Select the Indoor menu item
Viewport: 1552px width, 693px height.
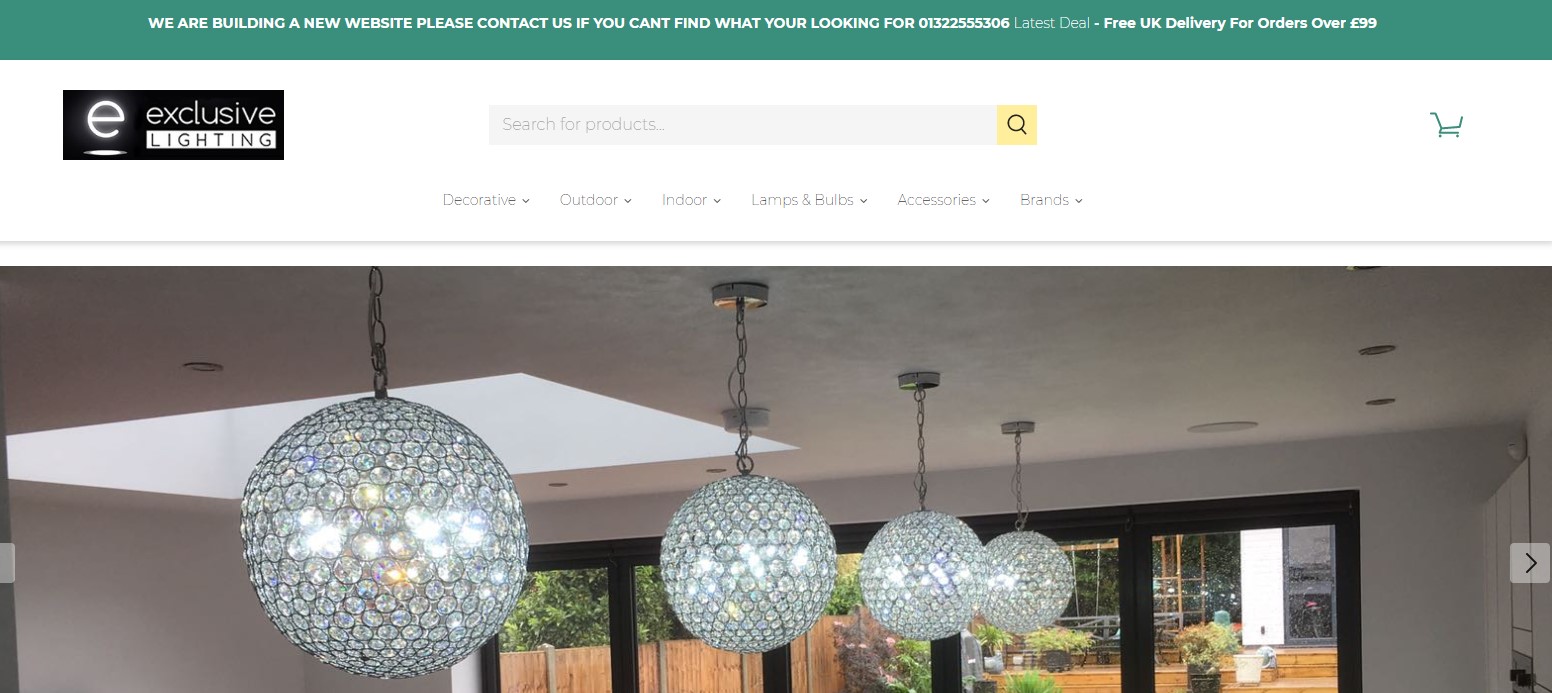(x=684, y=200)
